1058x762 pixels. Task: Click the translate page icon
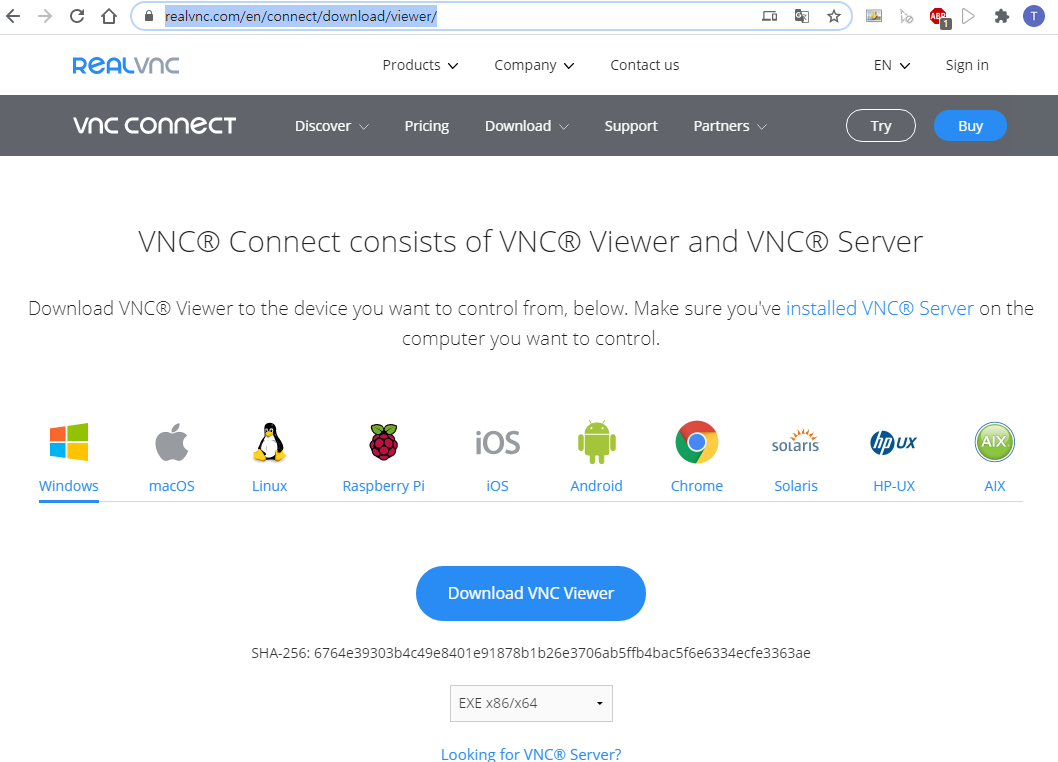coord(802,16)
